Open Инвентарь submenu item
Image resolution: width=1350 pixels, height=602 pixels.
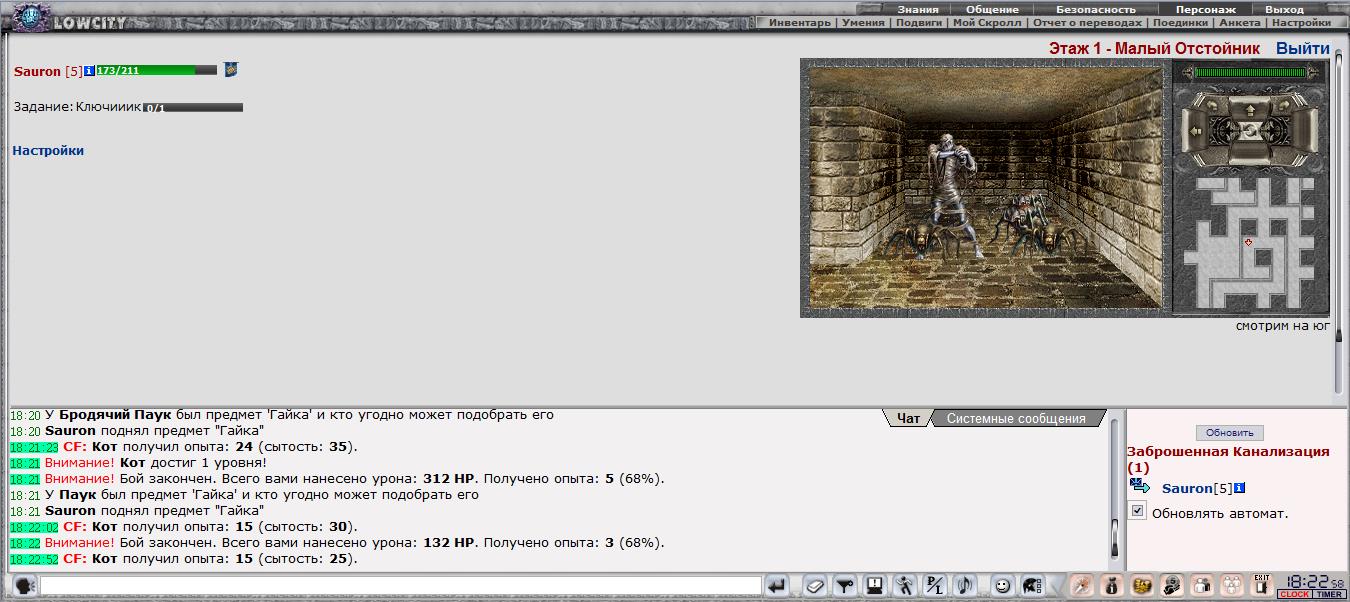point(800,22)
